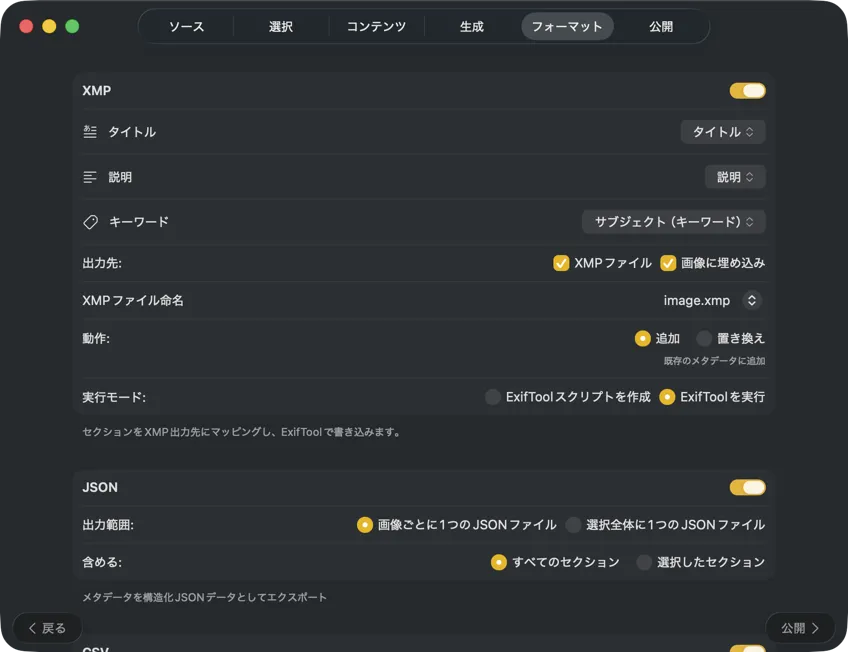Uncheck the 画像に埋め込み checkbox
The image size is (848, 652).
point(665,263)
